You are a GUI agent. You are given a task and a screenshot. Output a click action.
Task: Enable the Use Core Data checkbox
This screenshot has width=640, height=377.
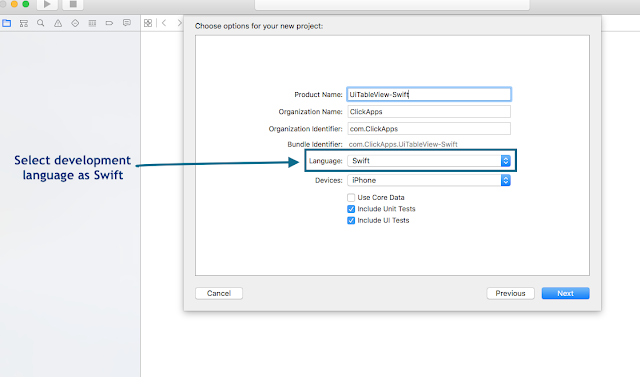pyautogui.click(x=351, y=197)
